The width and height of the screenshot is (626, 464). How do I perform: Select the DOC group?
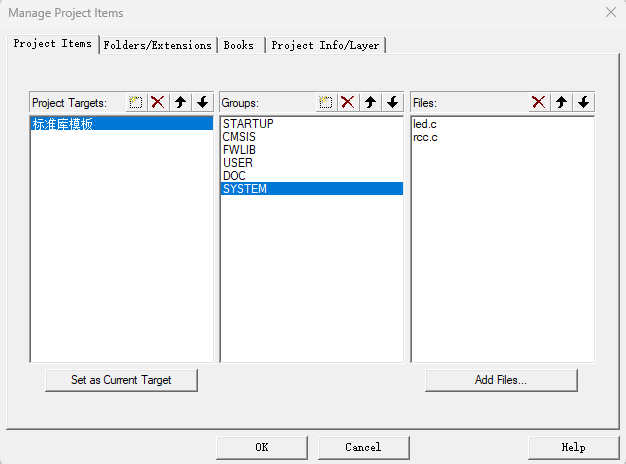coord(312,176)
